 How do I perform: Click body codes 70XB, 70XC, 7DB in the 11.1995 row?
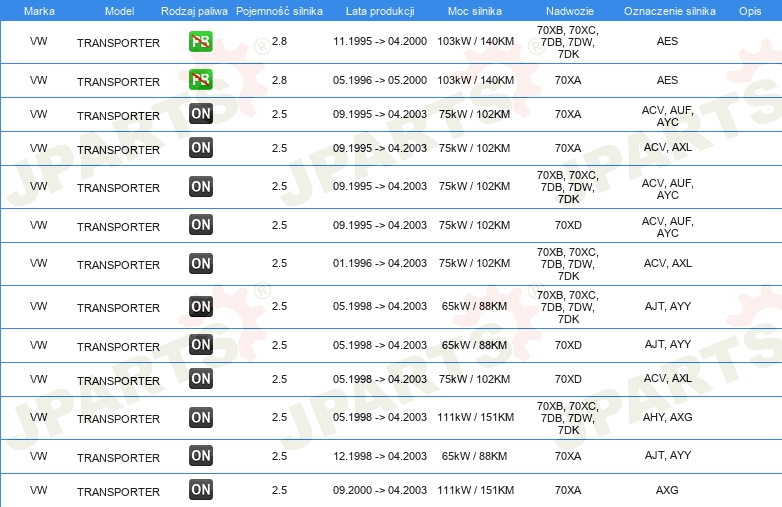(x=568, y=42)
